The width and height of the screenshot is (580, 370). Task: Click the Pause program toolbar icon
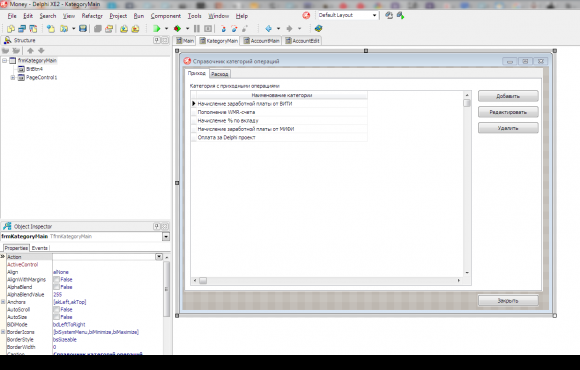coord(197,28)
